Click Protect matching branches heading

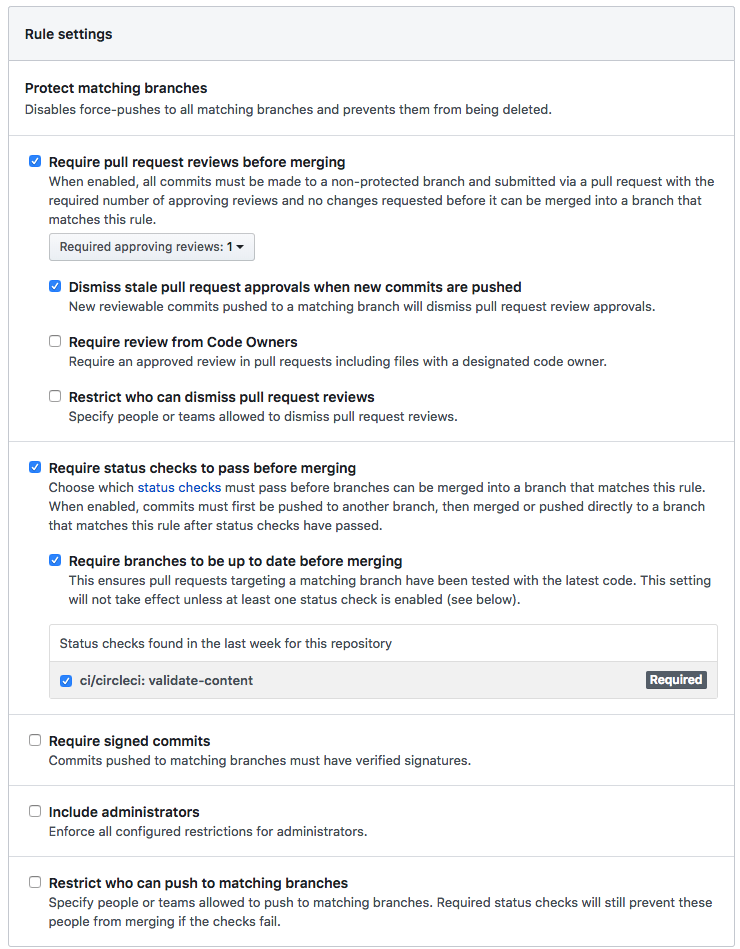point(116,88)
